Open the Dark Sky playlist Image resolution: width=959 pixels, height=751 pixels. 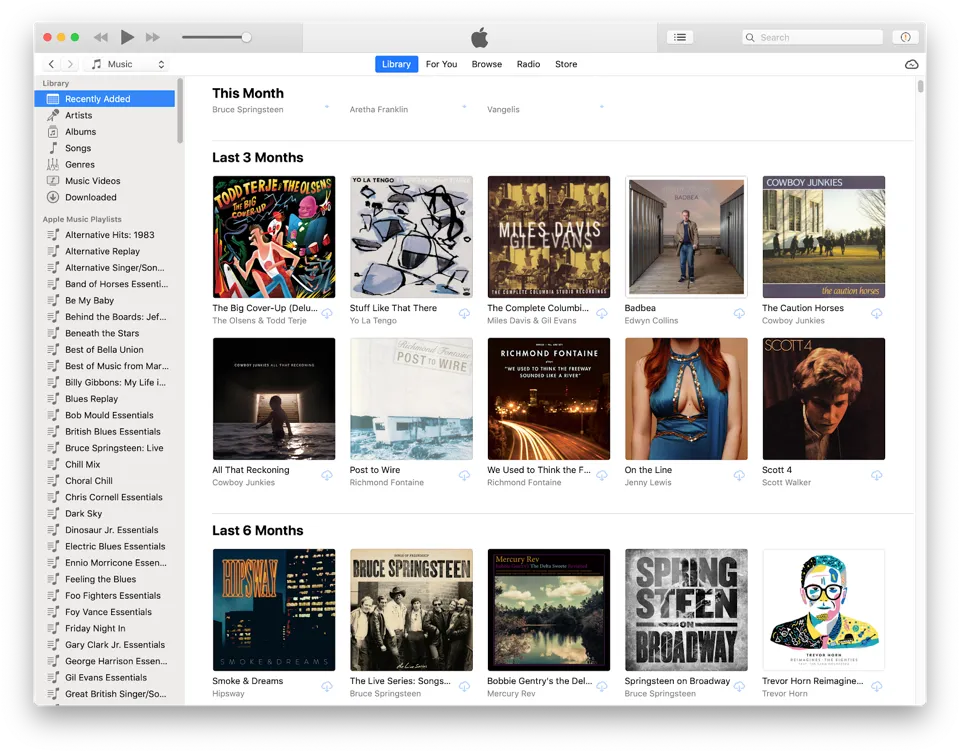[x=105, y=514]
